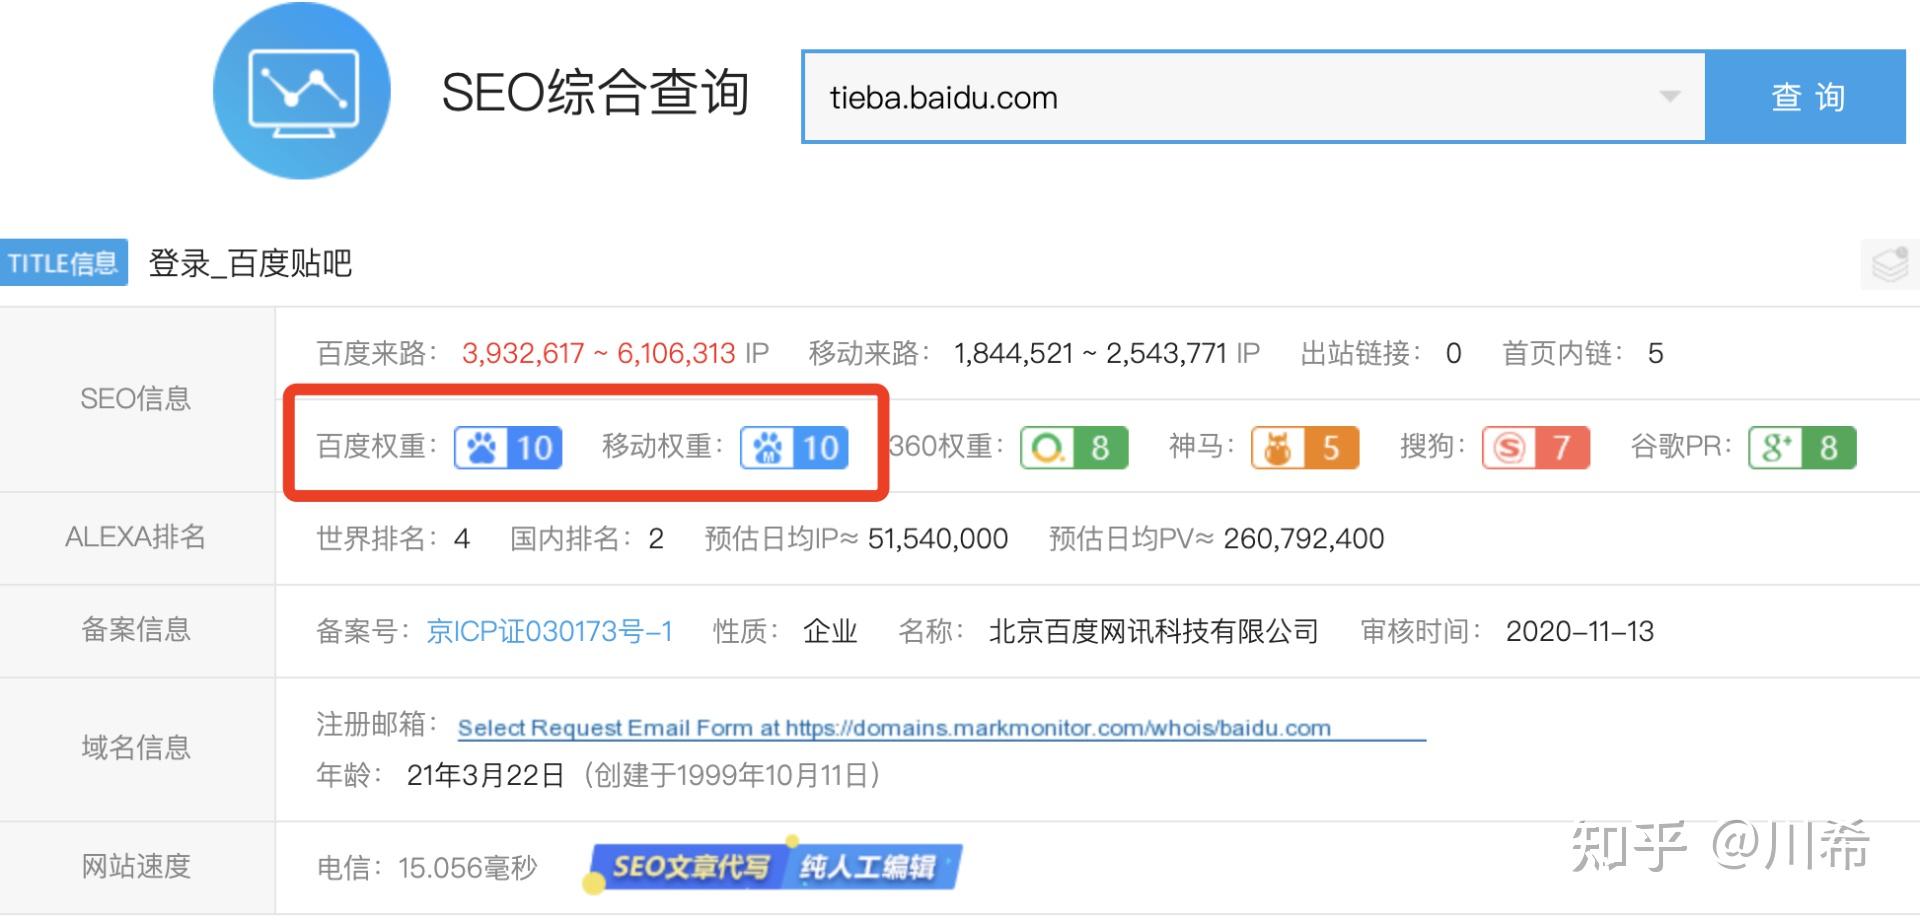This screenshot has width=1920, height=923.
Task: Click the SEO综合查询 monitor logo icon
Action: tap(302, 92)
